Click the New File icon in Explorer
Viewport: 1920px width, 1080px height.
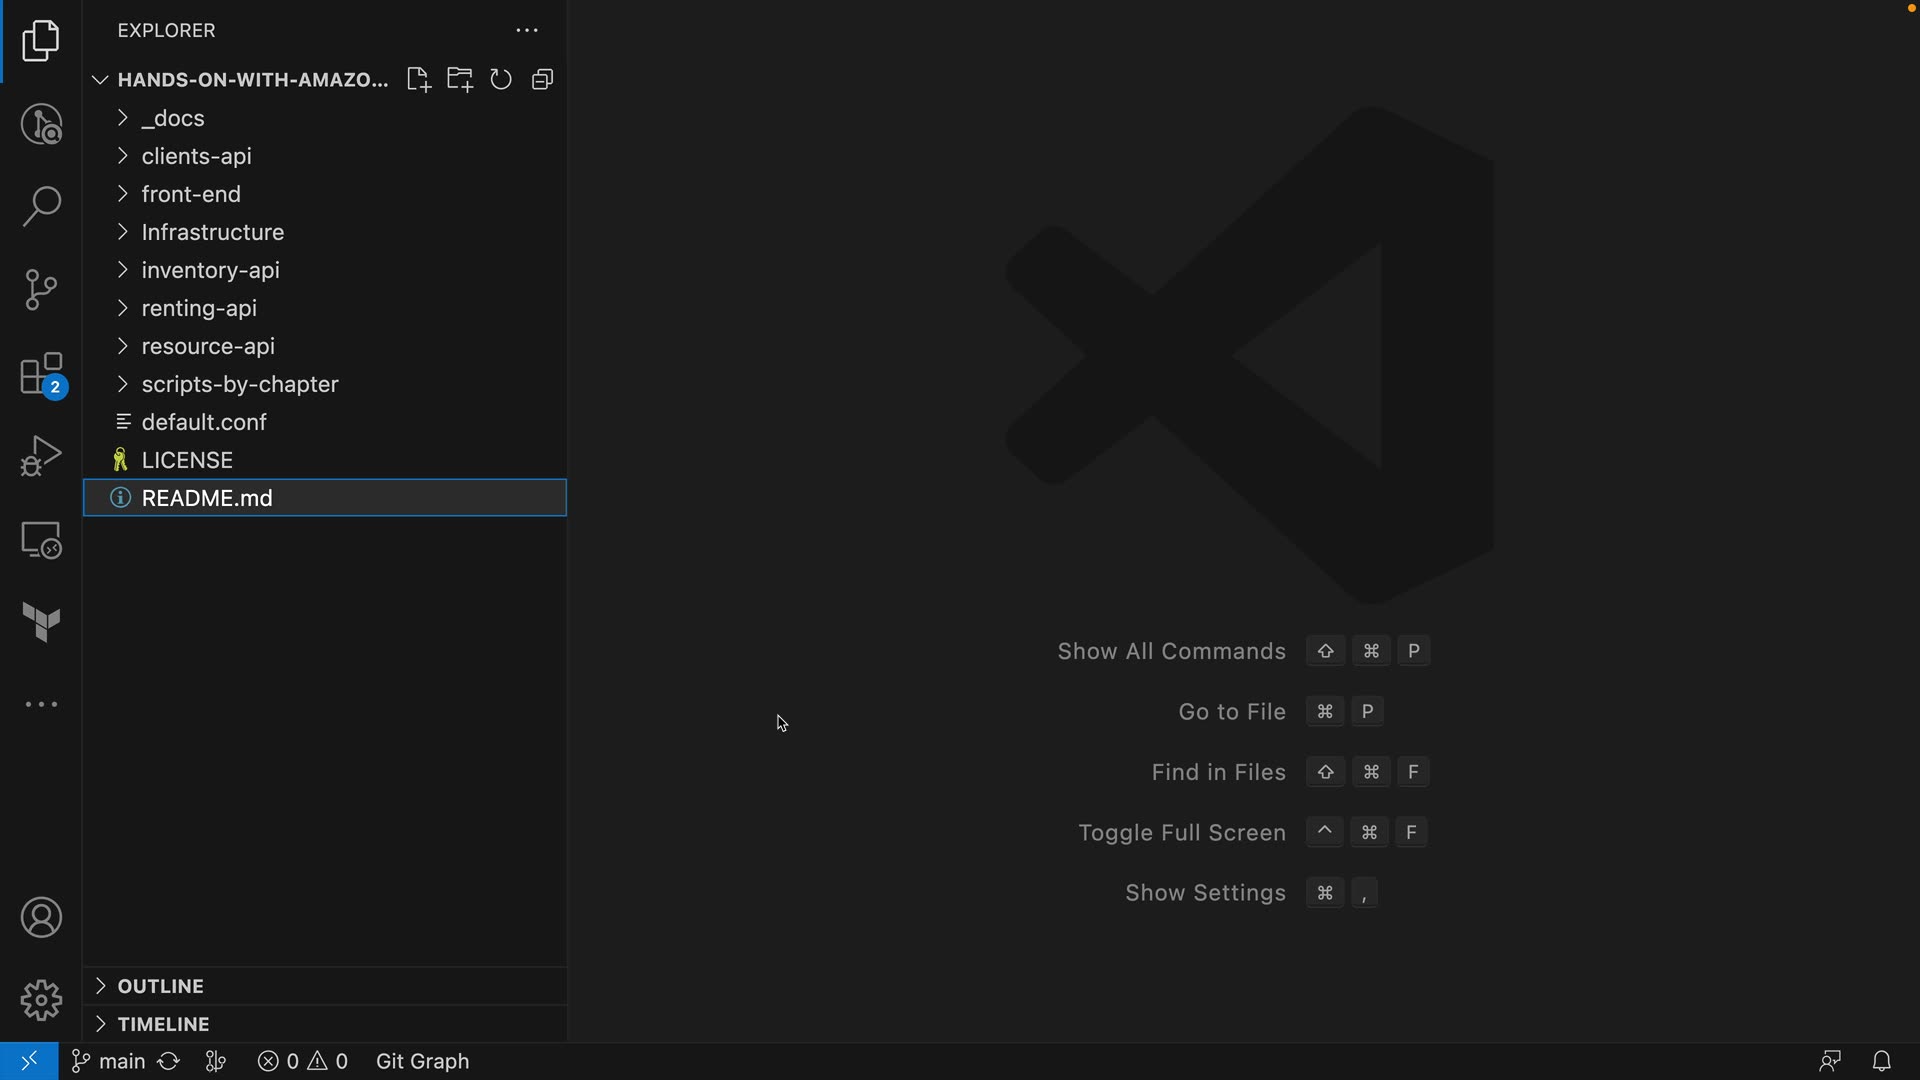coord(418,80)
